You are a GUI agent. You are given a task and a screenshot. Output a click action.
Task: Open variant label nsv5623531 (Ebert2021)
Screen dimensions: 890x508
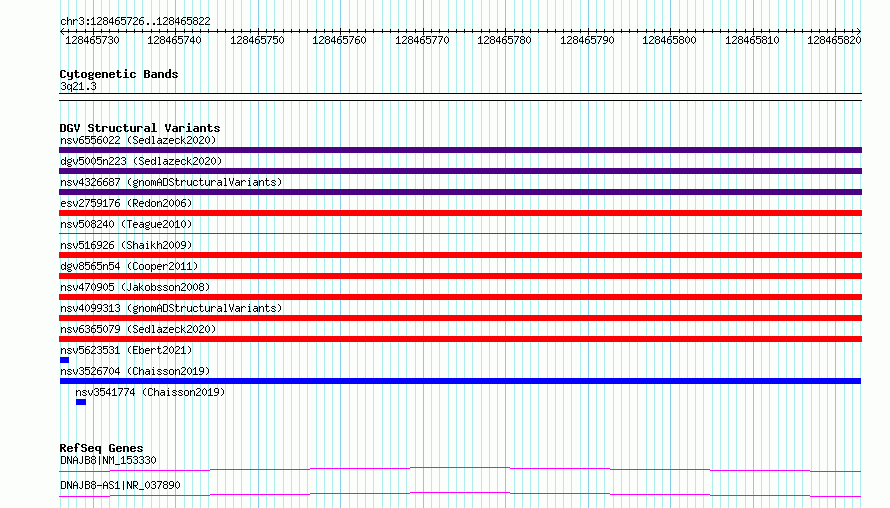coord(126,350)
